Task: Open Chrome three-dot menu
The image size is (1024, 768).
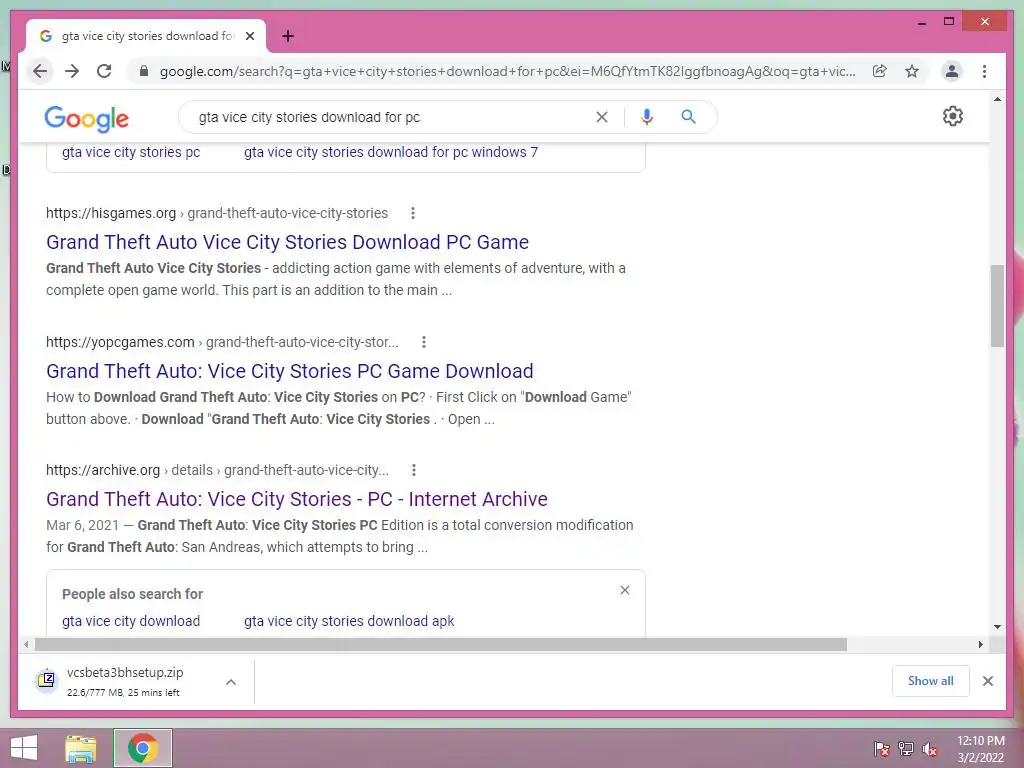Action: click(984, 71)
